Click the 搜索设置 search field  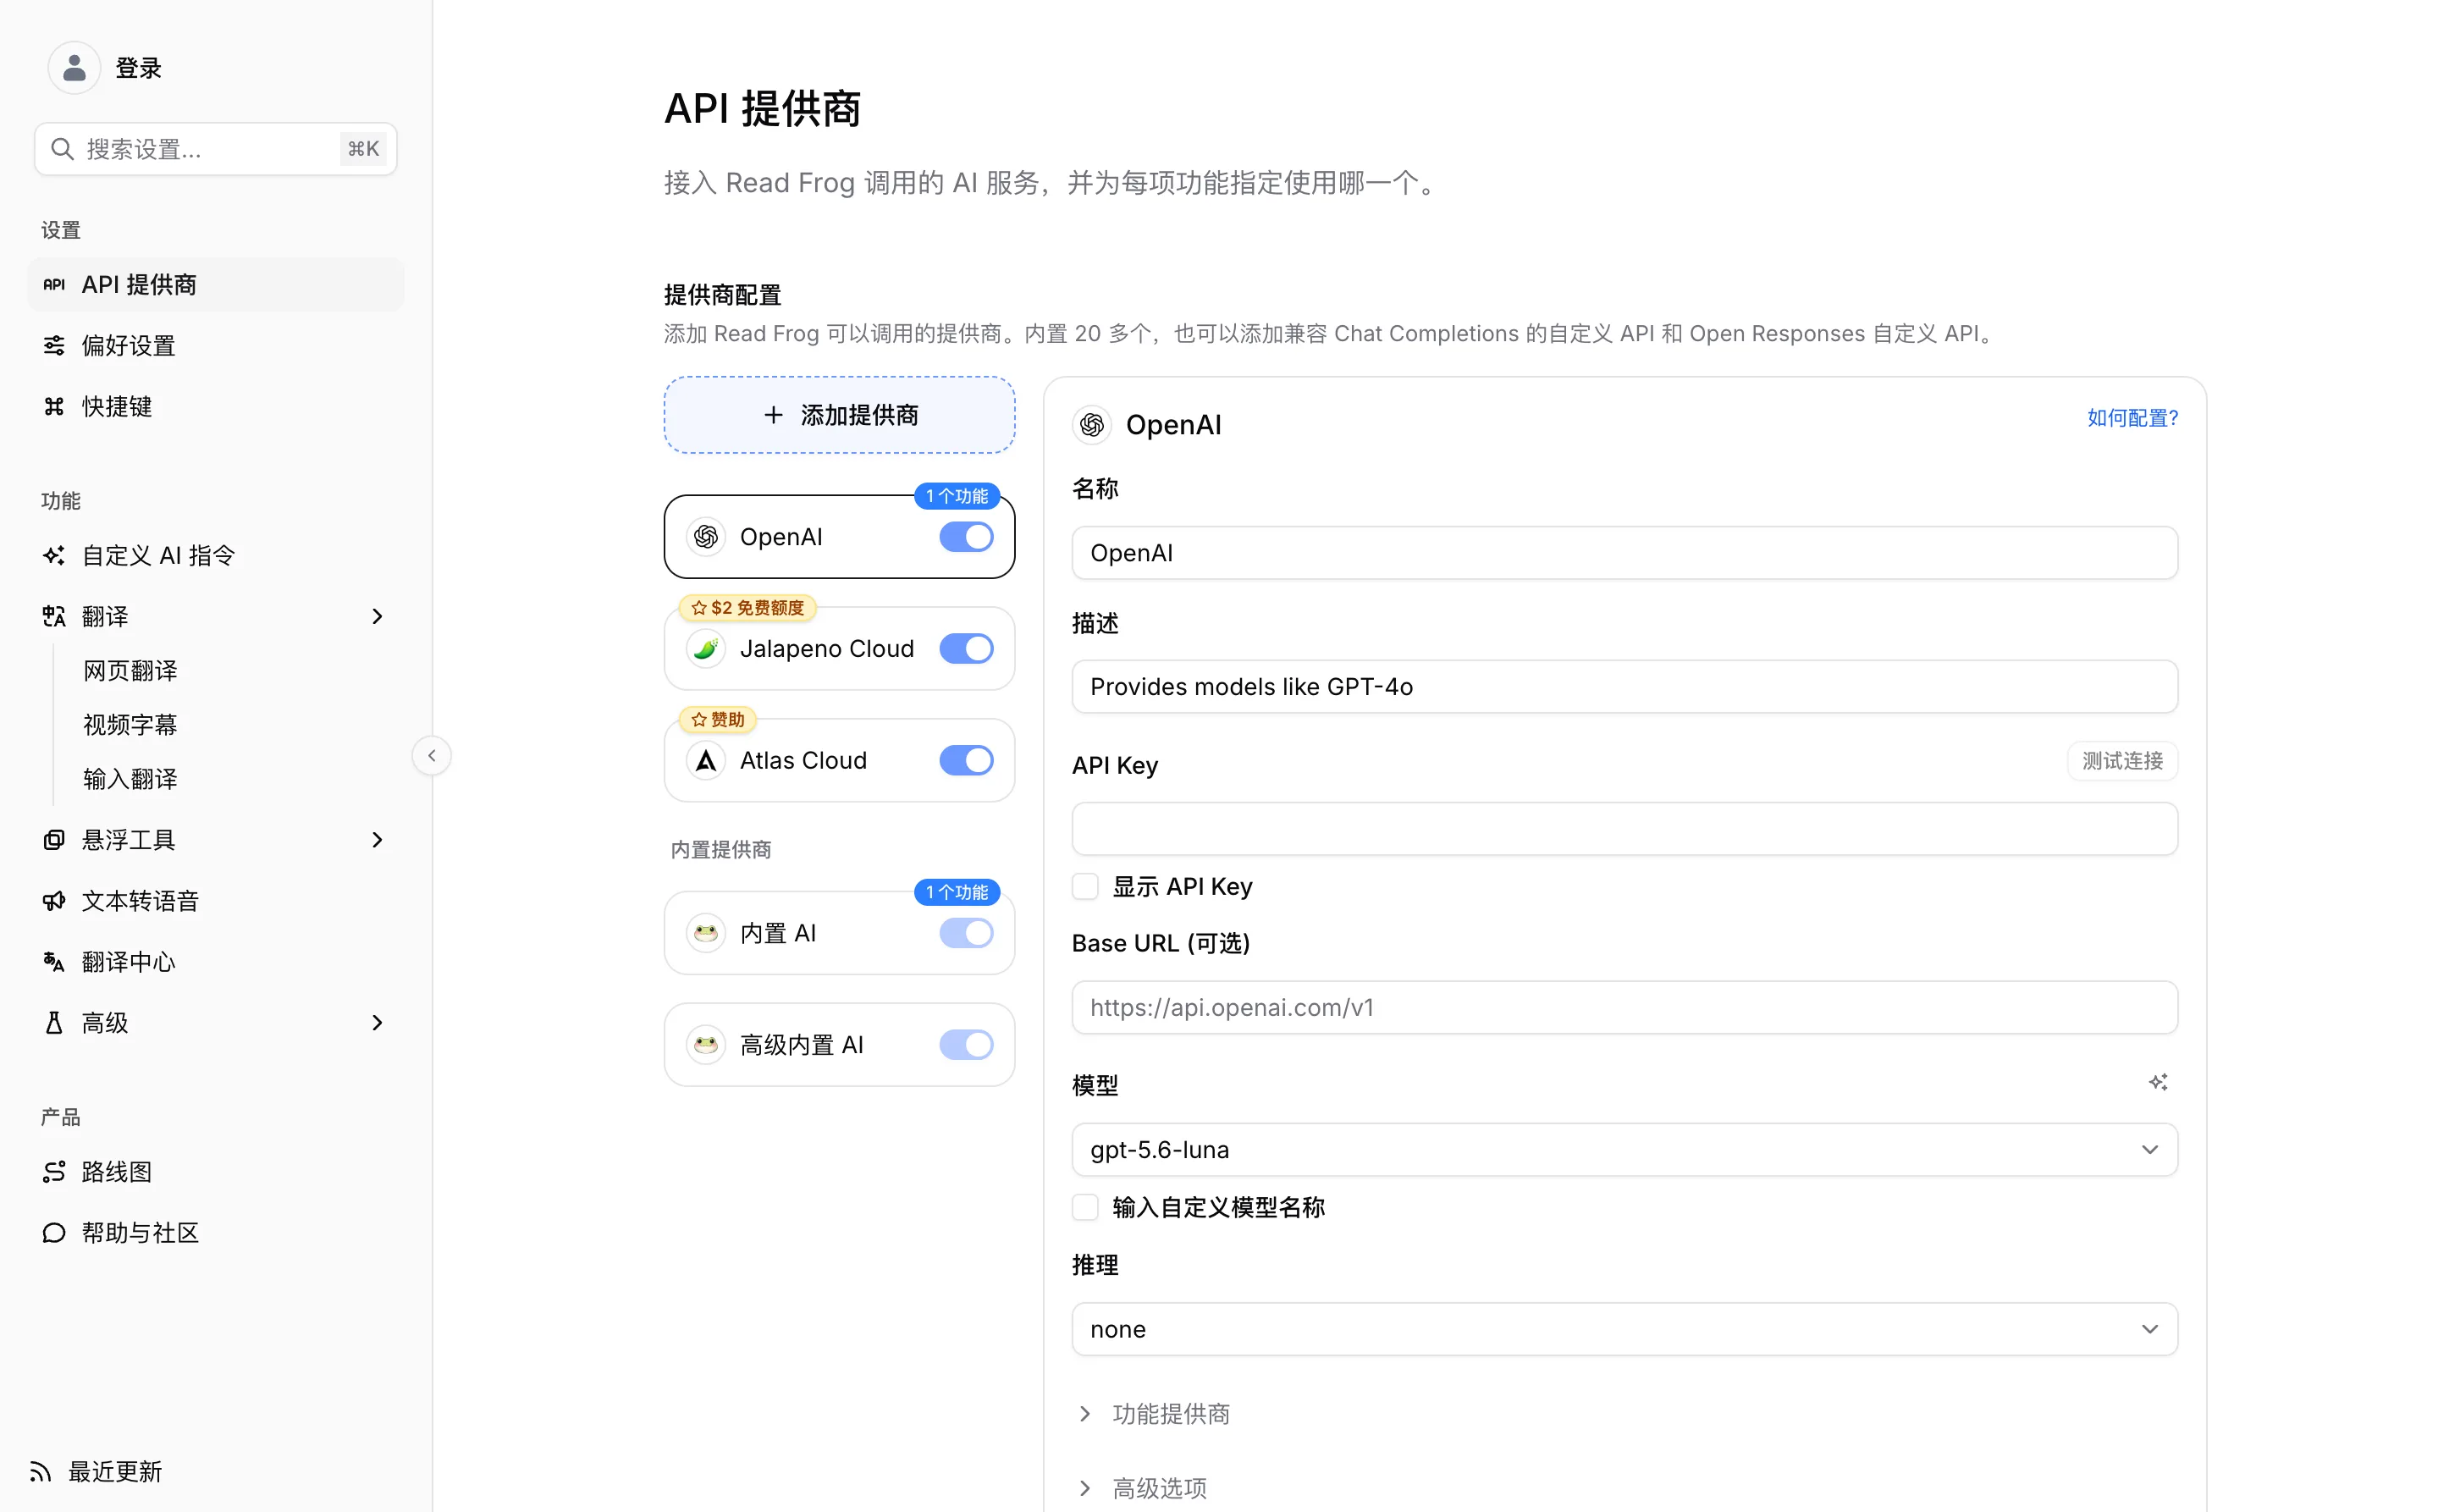point(216,149)
